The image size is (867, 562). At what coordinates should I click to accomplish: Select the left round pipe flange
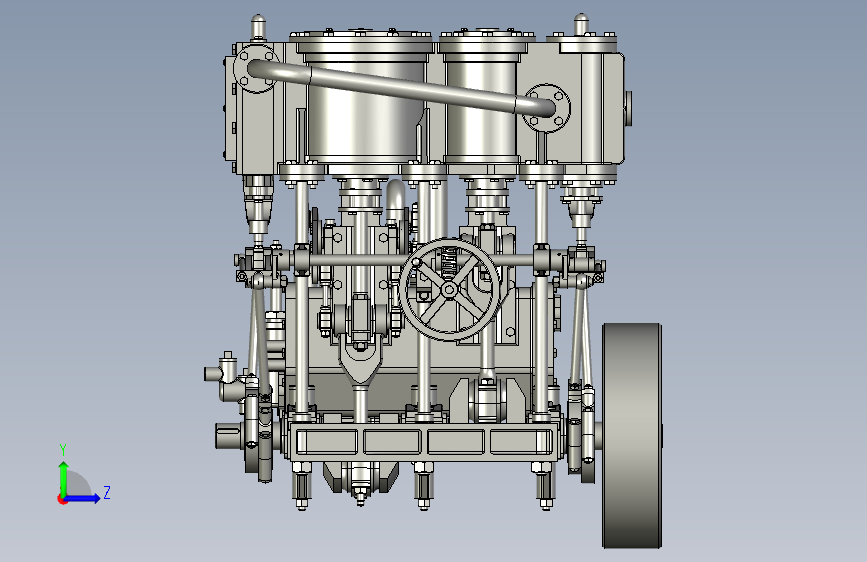[256, 69]
